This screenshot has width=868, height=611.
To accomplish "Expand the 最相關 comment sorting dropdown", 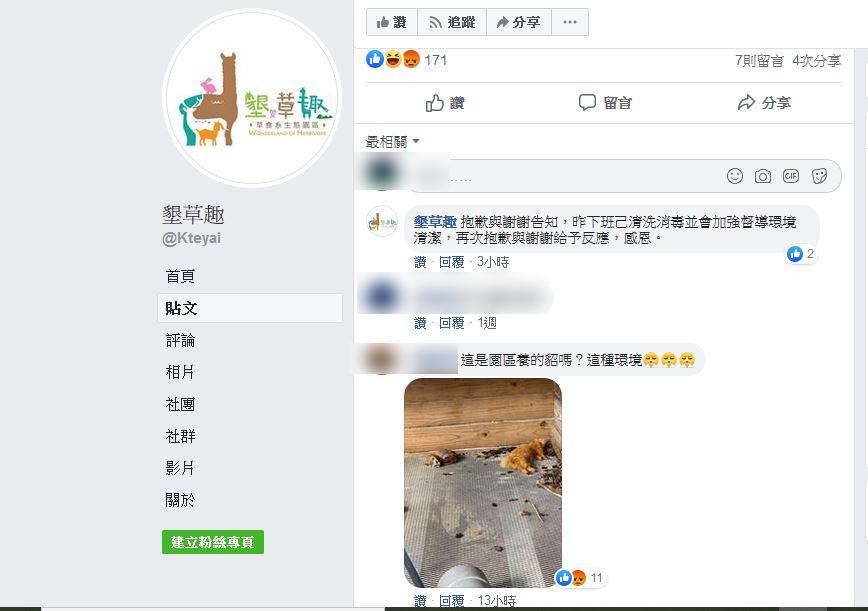I will coord(392,142).
